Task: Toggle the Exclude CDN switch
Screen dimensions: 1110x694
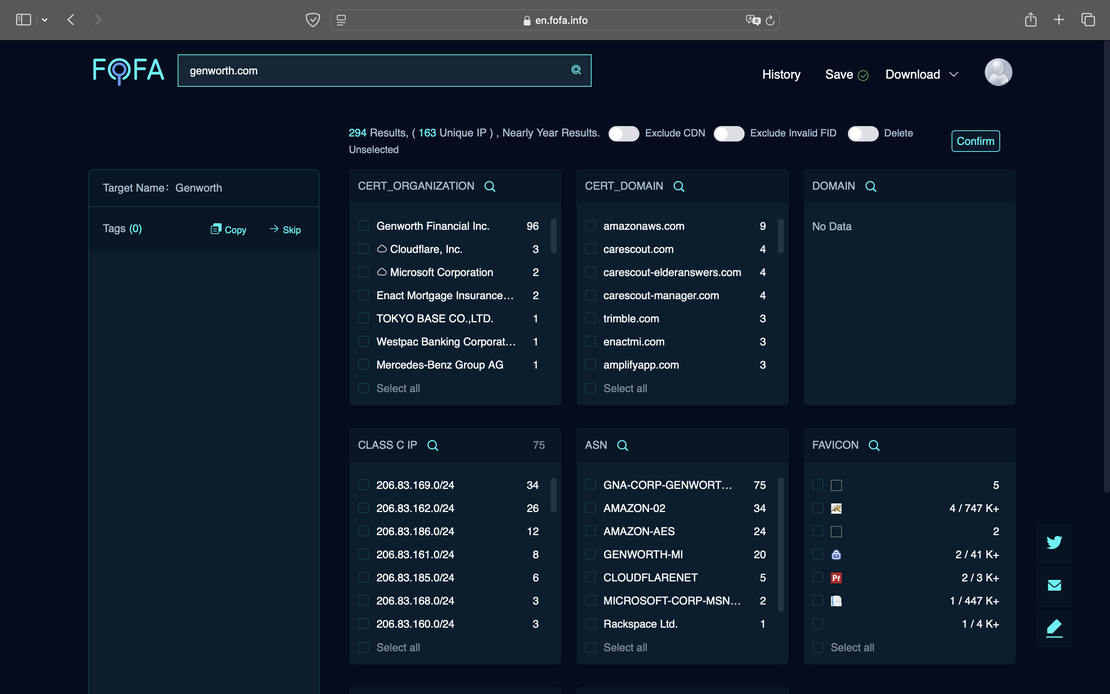Action: coord(624,134)
